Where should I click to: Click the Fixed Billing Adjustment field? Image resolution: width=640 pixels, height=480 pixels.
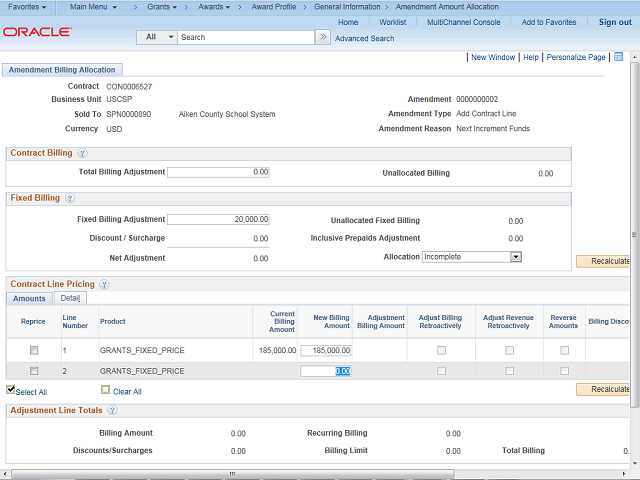point(219,220)
